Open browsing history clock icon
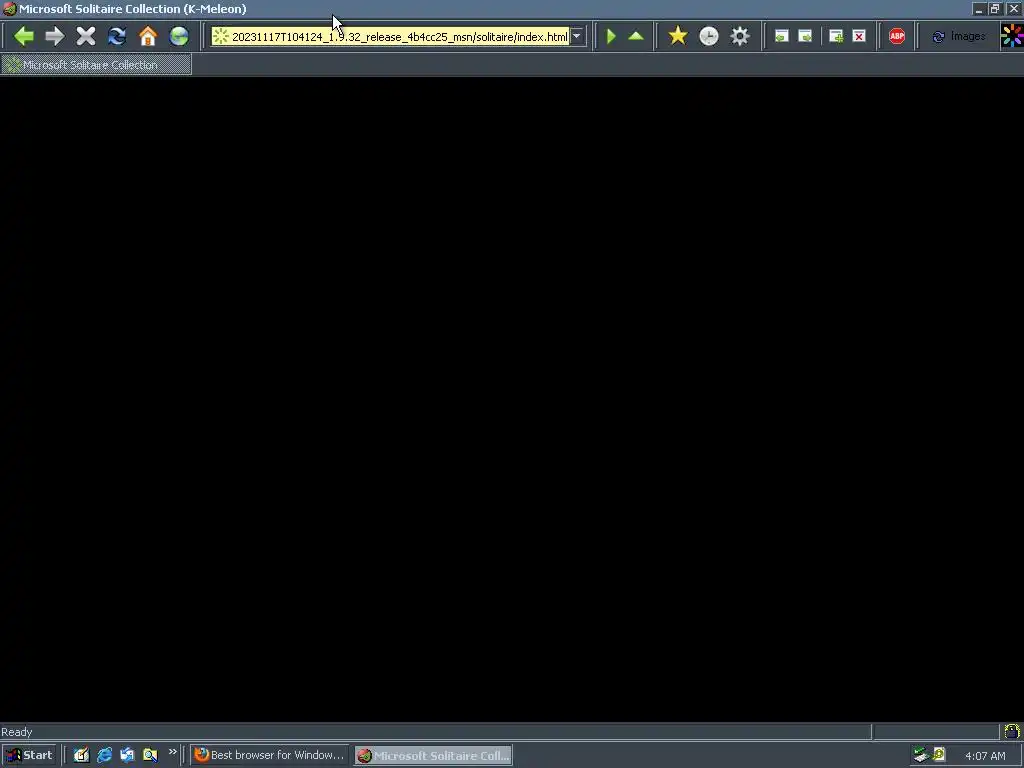The height and width of the screenshot is (768, 1024). click(709, 36)
